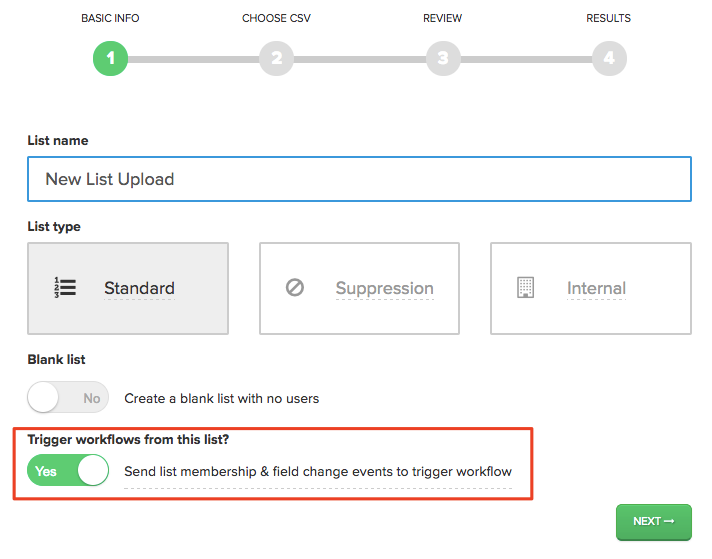The width and height of the screenshot is (712, 559).
Task: Select the Suppression list type label
Action: [x=385, y=288]
